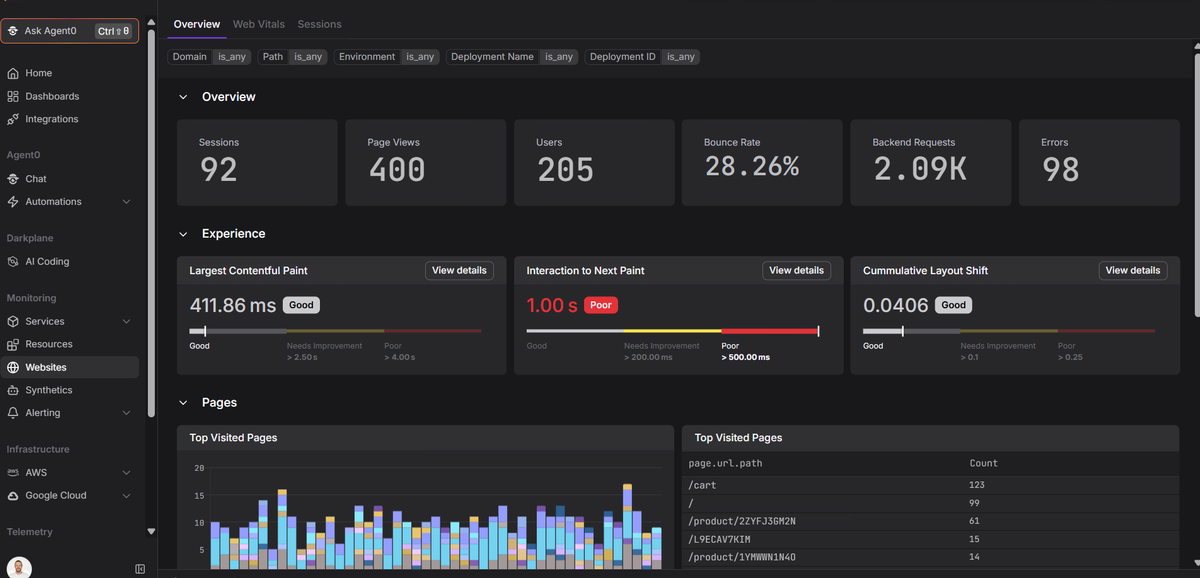Image resolution: width=1200 pixels, height=578 pixels.
Task: Click the AI Coding icon
Action: (x=13, y=262)
